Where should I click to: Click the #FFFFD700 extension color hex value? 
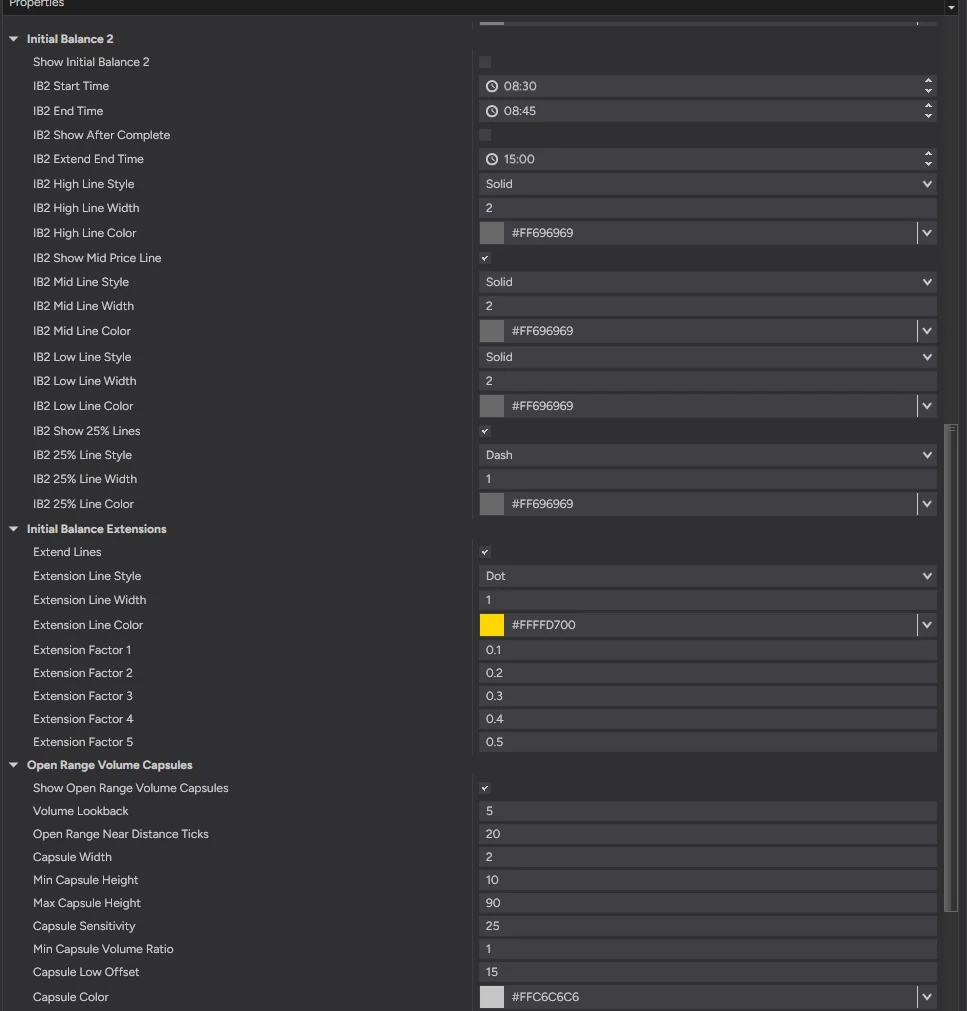click(x=543, y=625)
